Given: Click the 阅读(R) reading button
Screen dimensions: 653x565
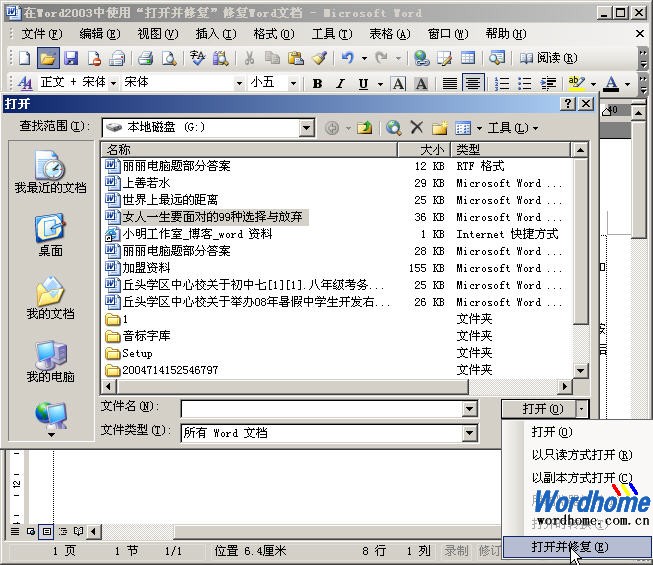Looking at the screenshot, I should click(x=548, y=58).
